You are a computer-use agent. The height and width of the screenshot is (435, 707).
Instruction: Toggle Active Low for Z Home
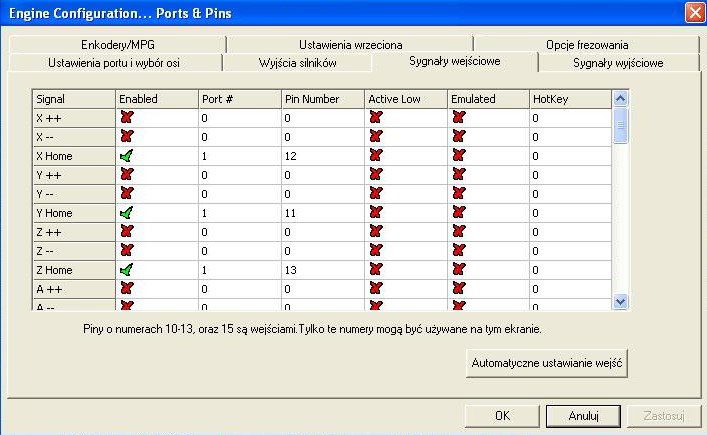376,269
